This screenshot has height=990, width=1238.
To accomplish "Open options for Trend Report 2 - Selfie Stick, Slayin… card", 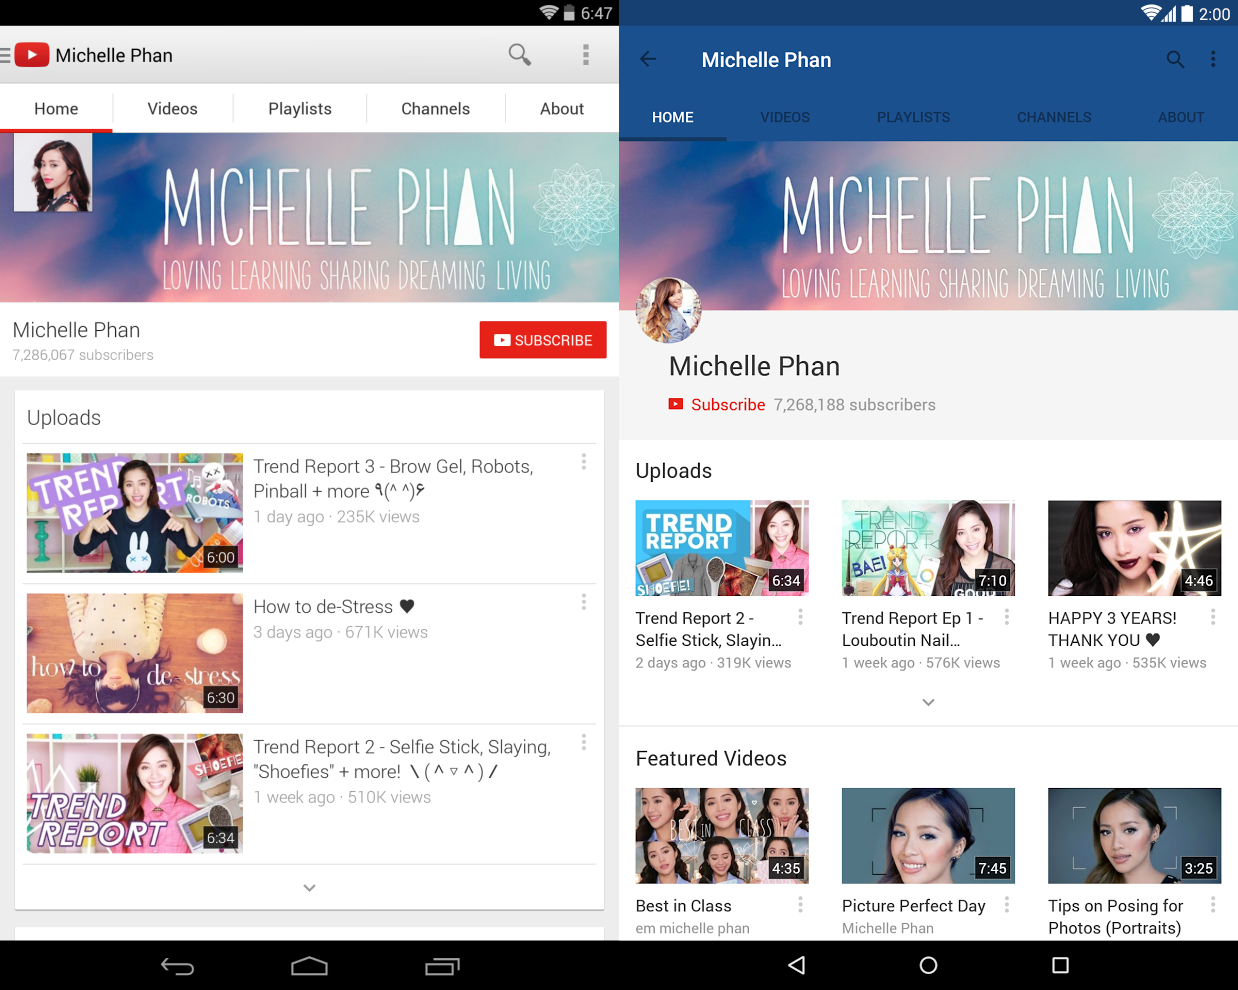I will tap(800, 617).
